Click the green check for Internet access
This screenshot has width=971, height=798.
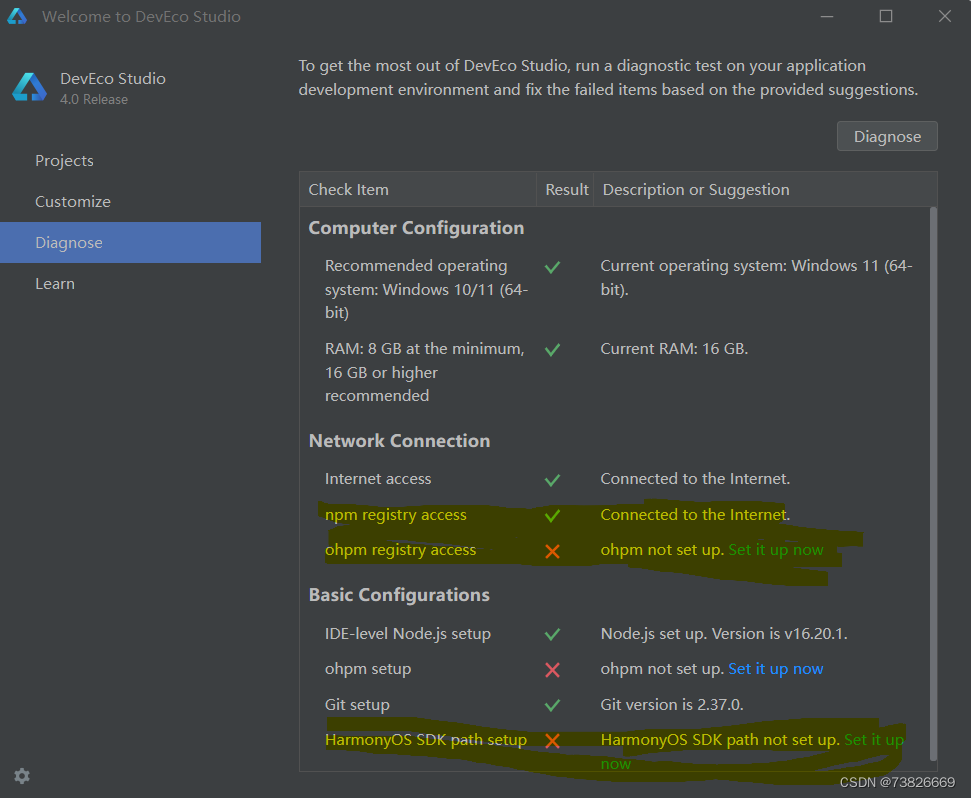(x=552, y=480)
